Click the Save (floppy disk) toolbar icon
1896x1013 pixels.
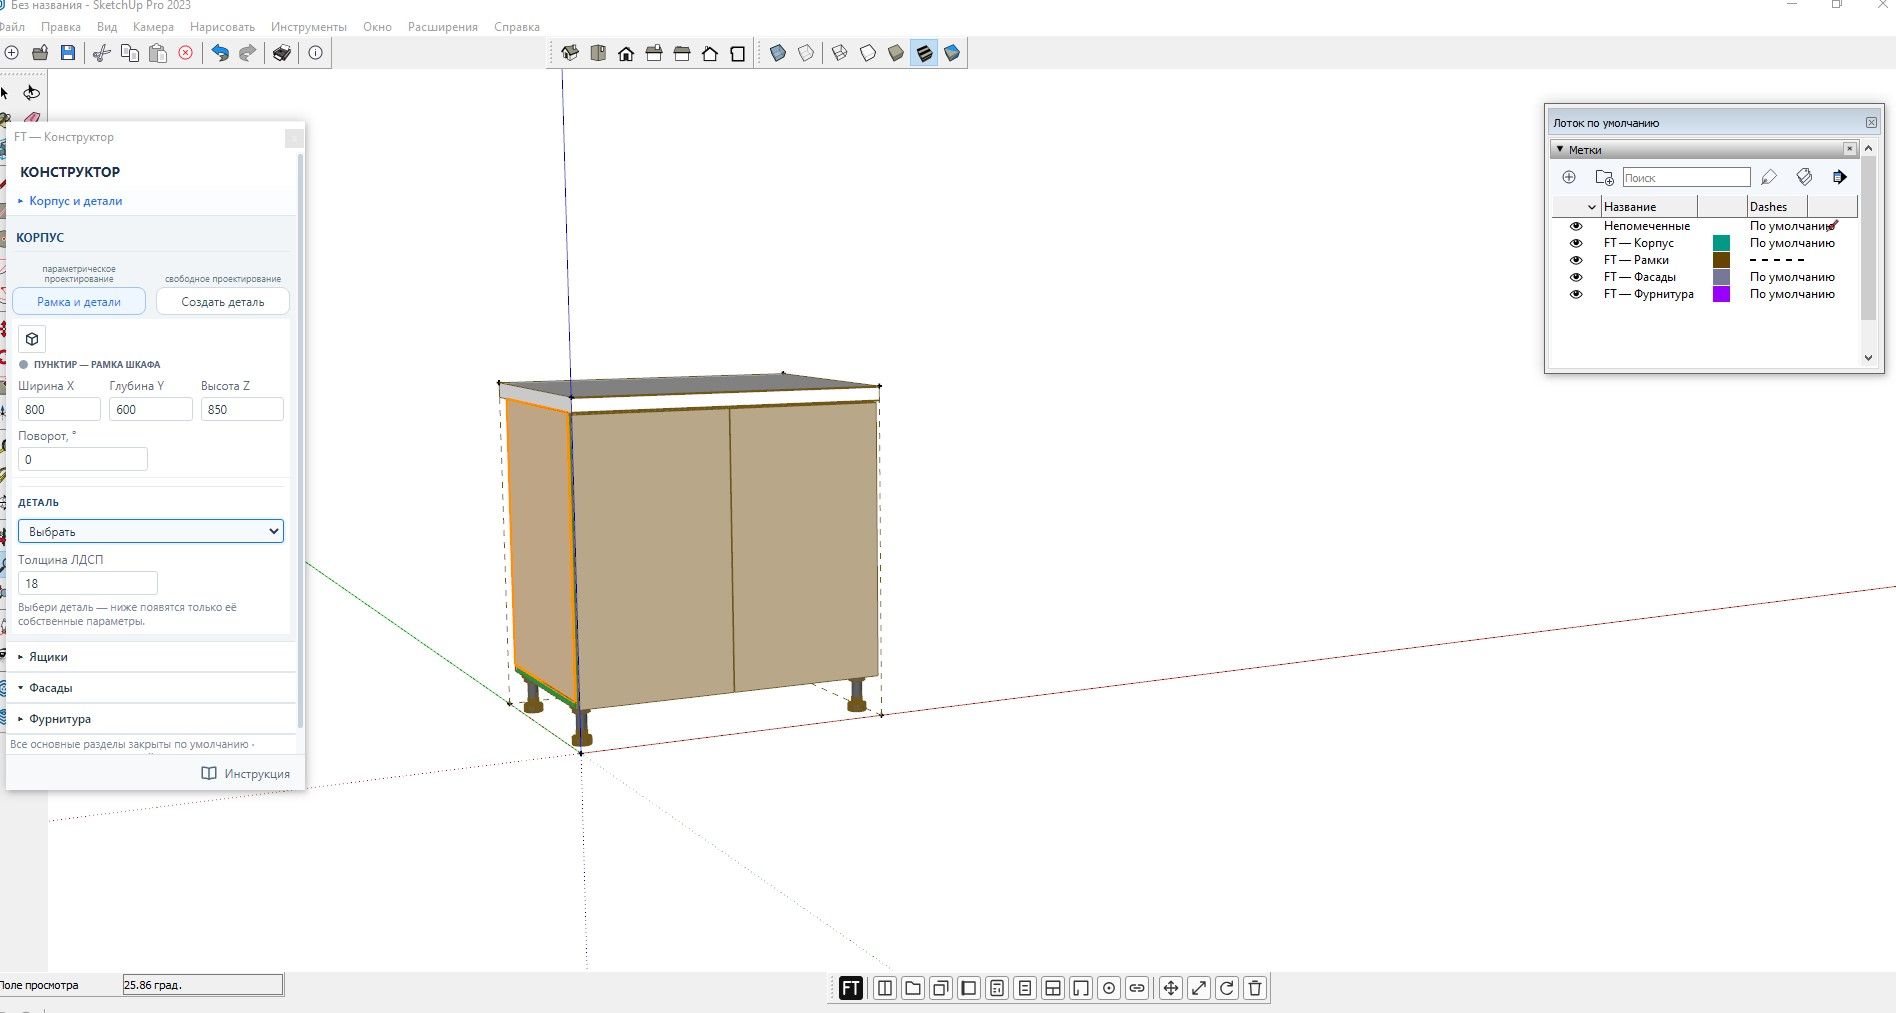point(68,53)
